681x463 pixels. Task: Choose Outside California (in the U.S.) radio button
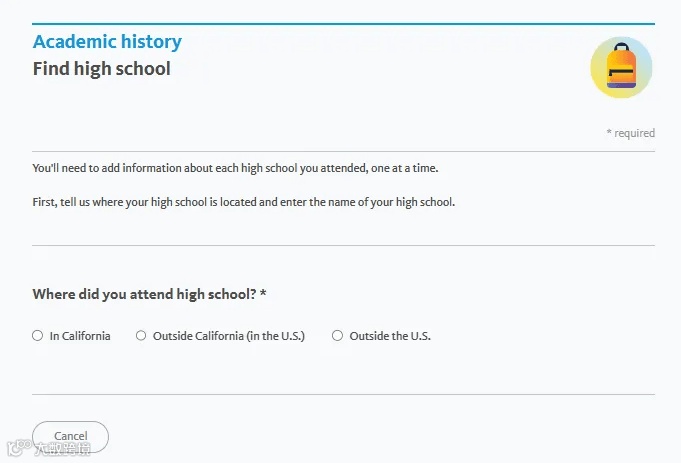pyautogui.click(x=141, y=336)
